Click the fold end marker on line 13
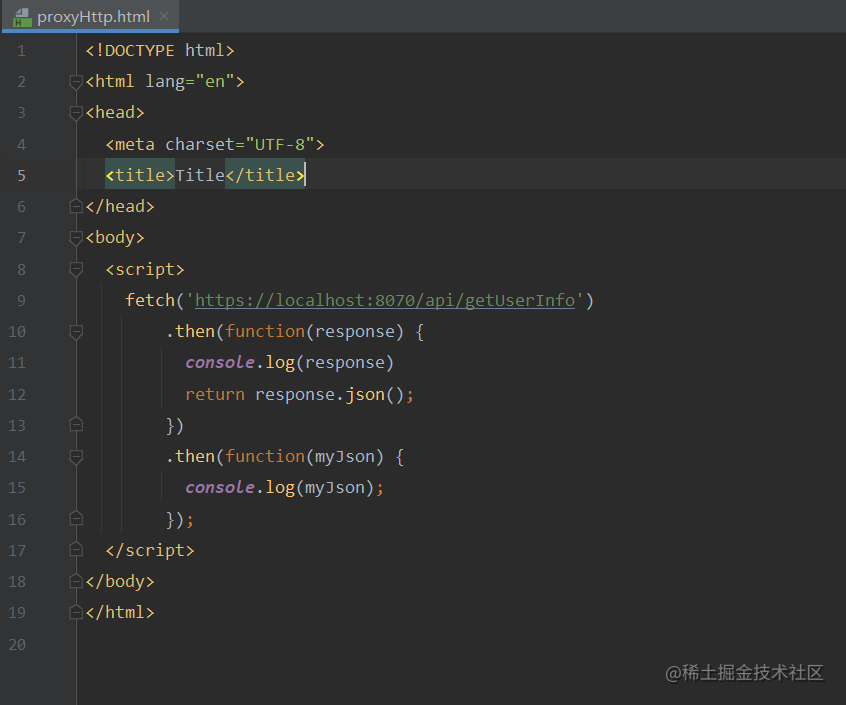This screenshot has width=846, height=705. 76,425
